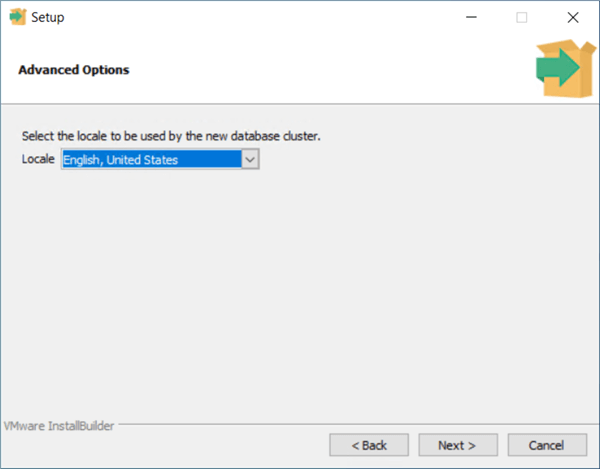Click the VMware InstallBuilder label

59,425
